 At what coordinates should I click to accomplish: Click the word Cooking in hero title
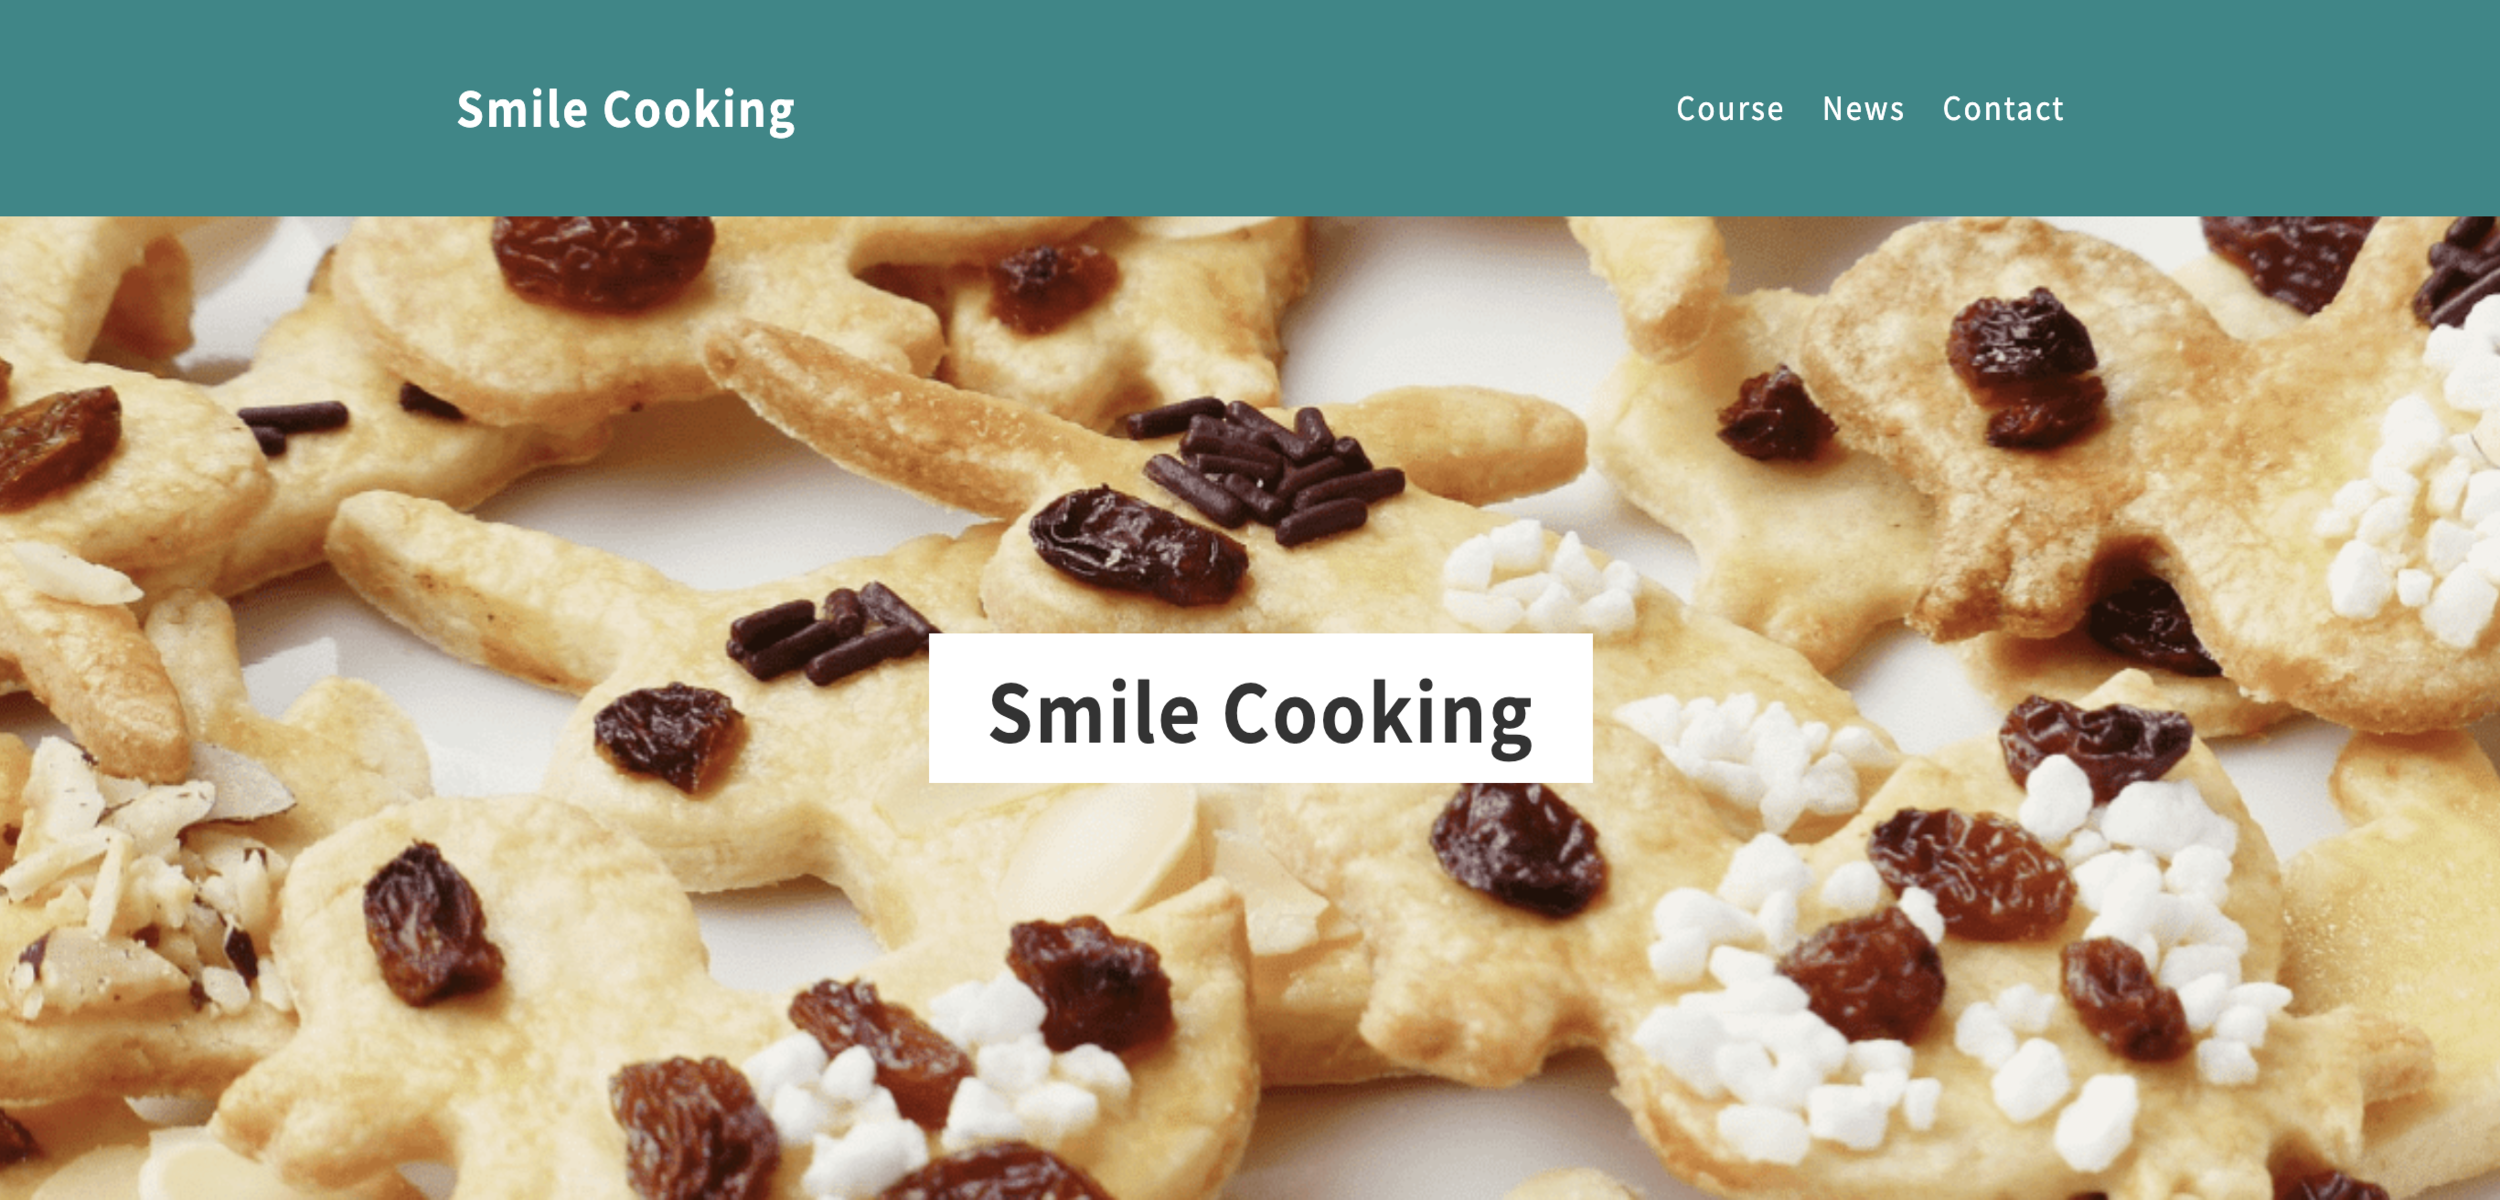(x=1378, y=716)
